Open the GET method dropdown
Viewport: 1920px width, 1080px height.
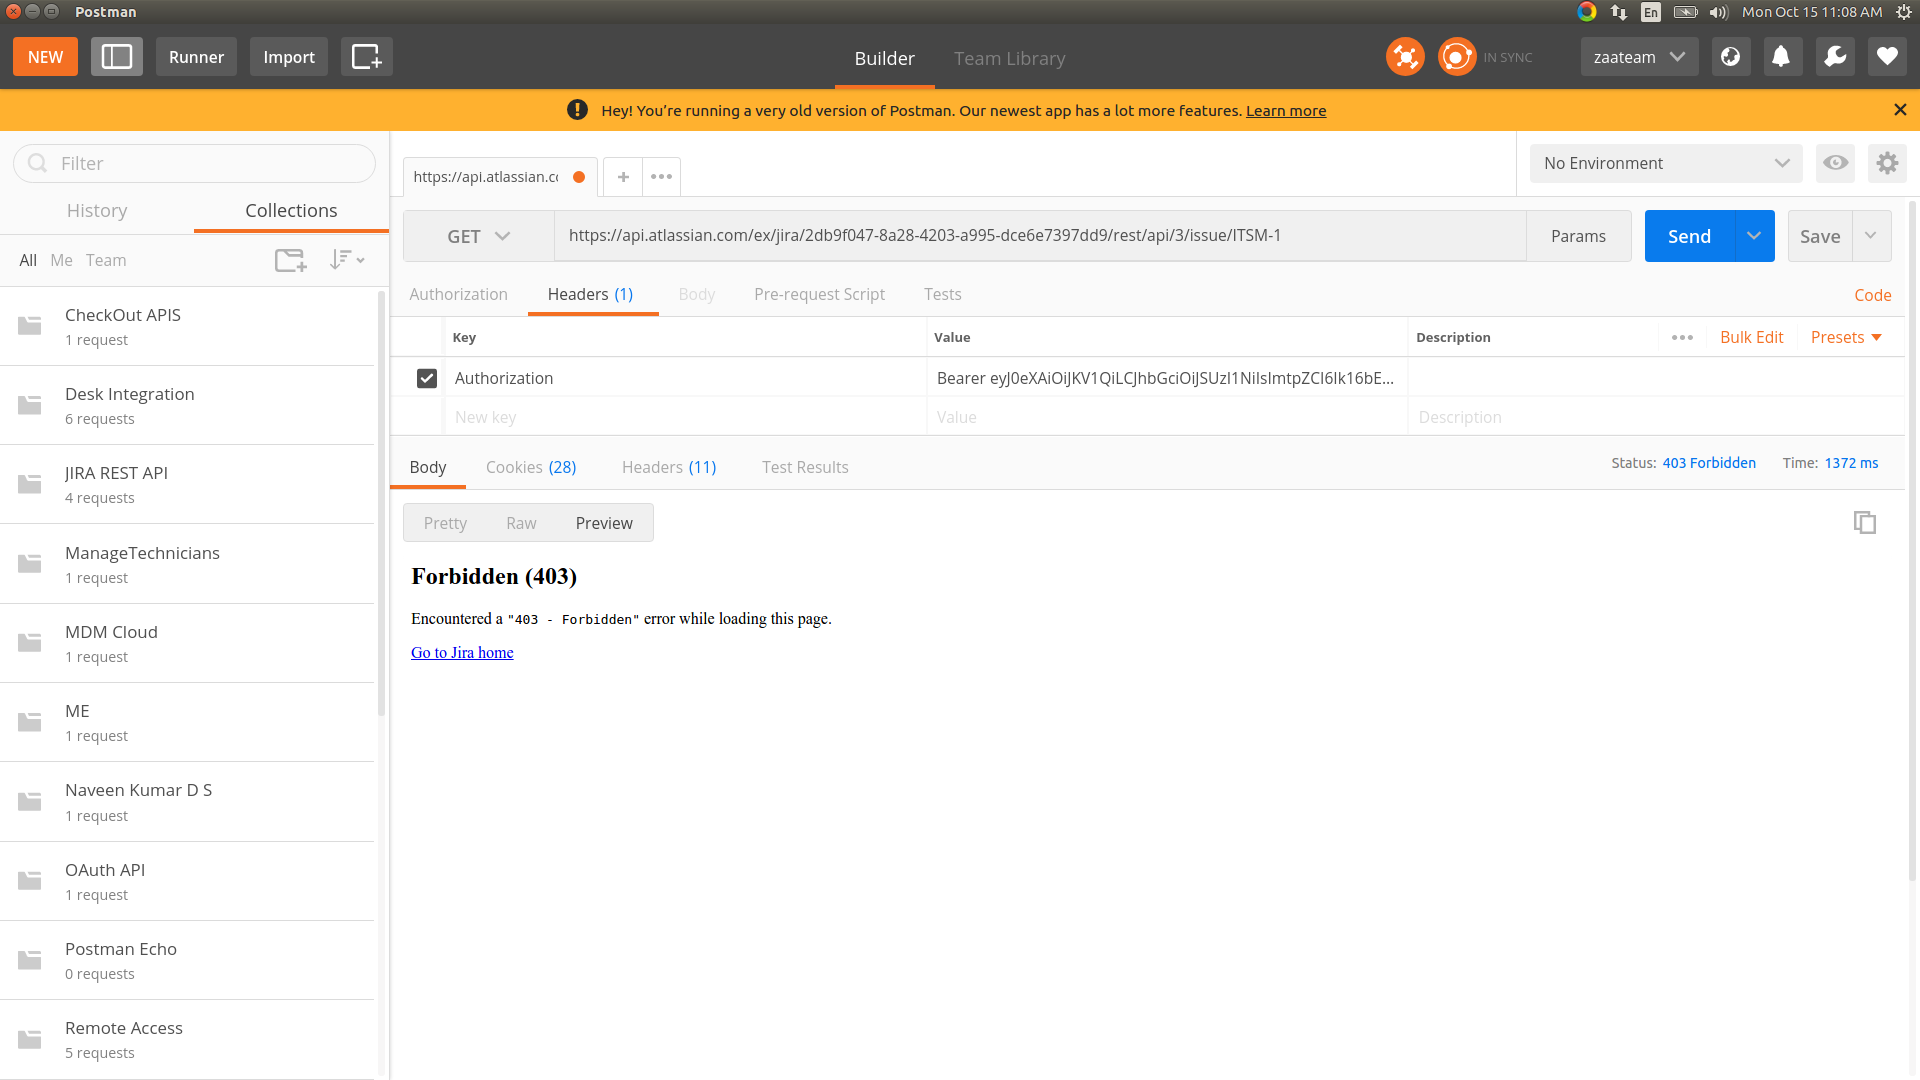[x=479, y=236]
